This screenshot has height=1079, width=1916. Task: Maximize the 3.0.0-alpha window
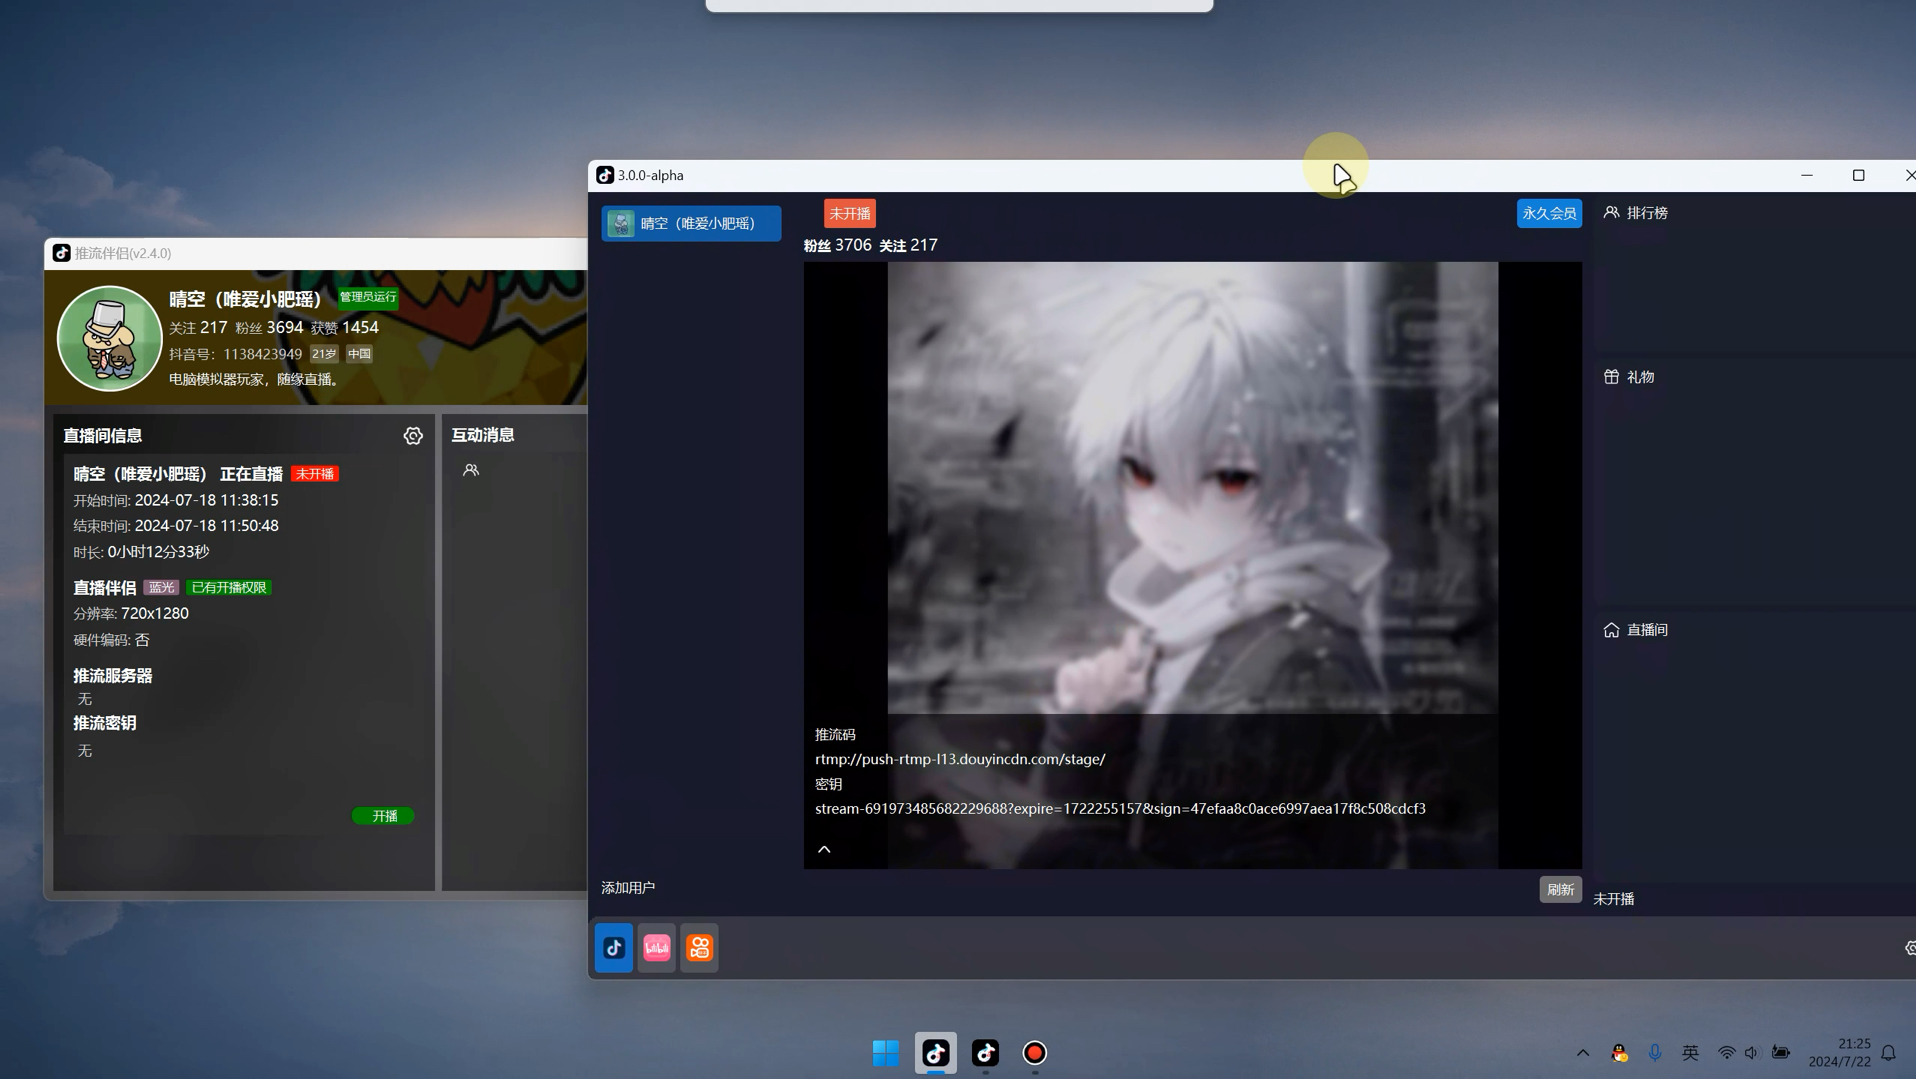click(1859, 175)
